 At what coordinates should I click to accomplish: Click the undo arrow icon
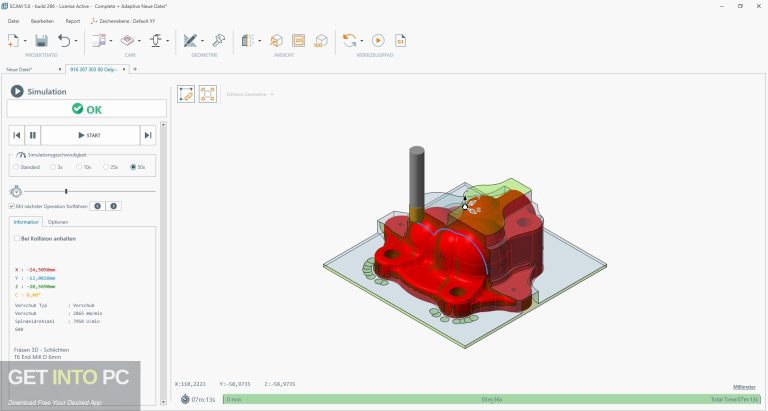click(x=64, y=40)
